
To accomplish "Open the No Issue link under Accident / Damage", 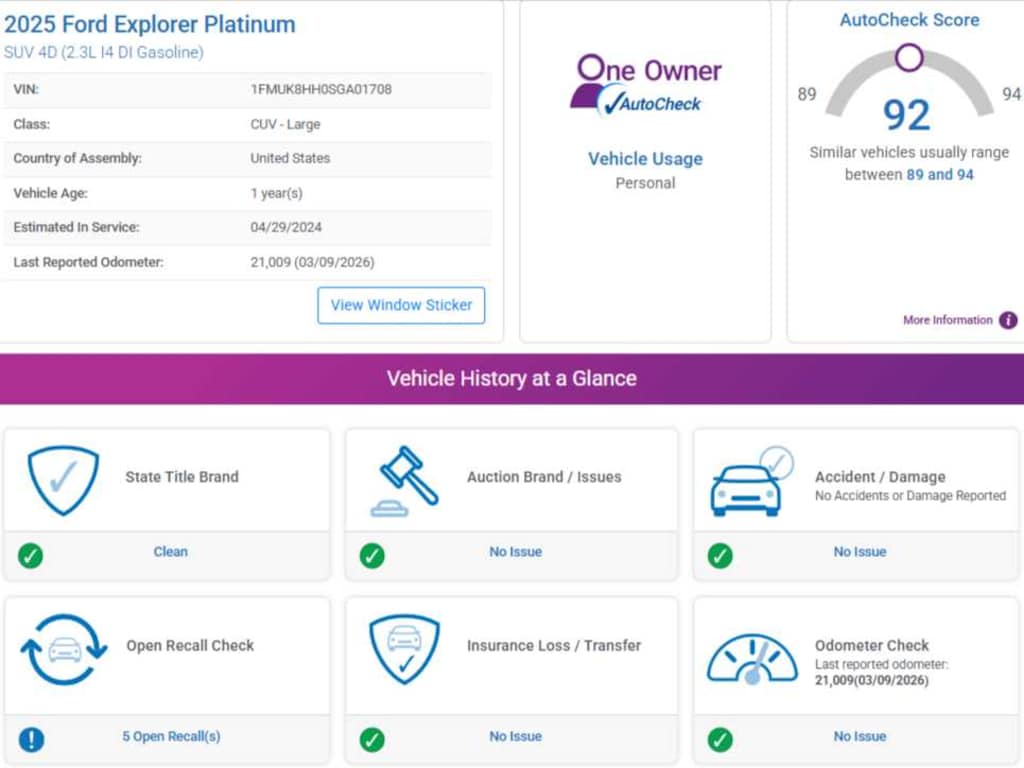I will pos(859,552).
